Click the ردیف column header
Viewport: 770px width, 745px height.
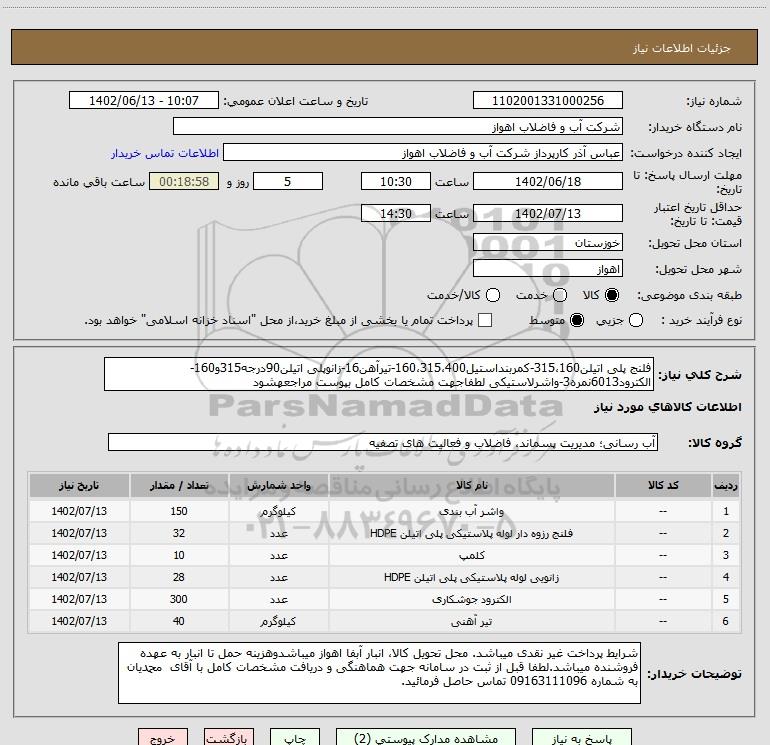point(726,485)
